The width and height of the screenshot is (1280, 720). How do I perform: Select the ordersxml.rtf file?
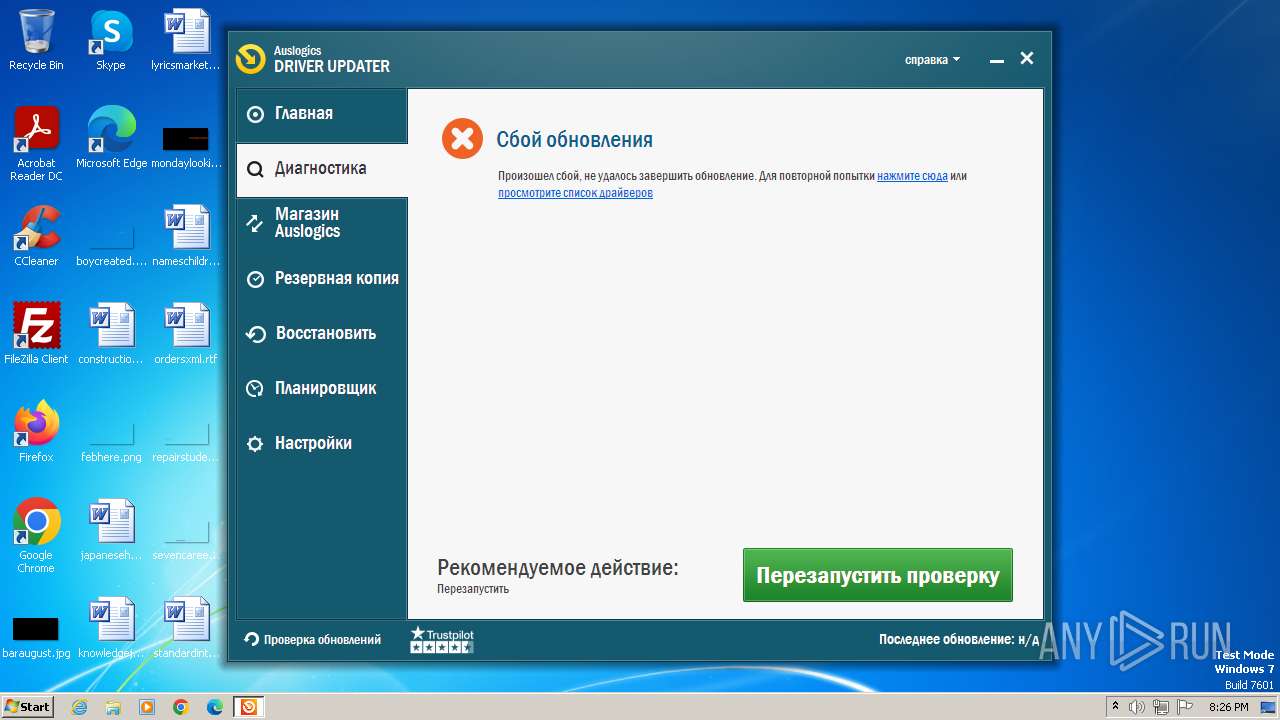pos(186,334)
